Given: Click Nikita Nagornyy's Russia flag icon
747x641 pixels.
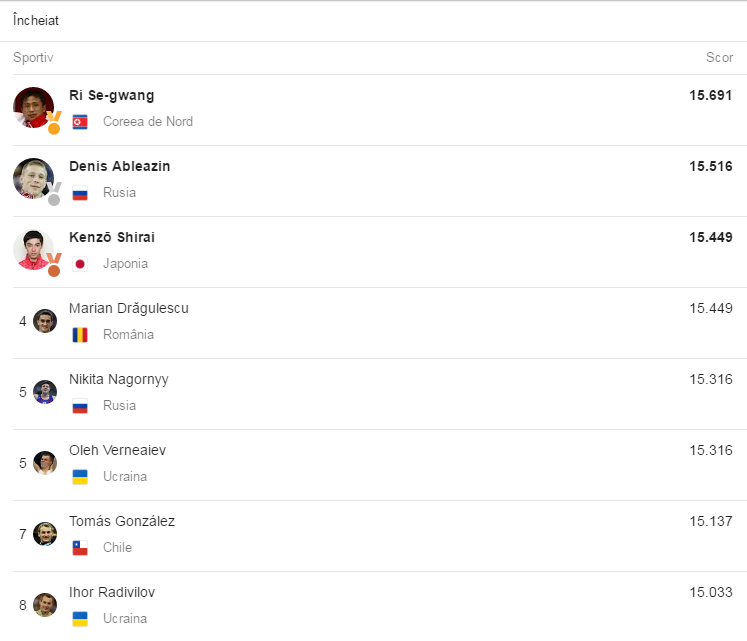Looking at the screenshot, I should (80, 406).
